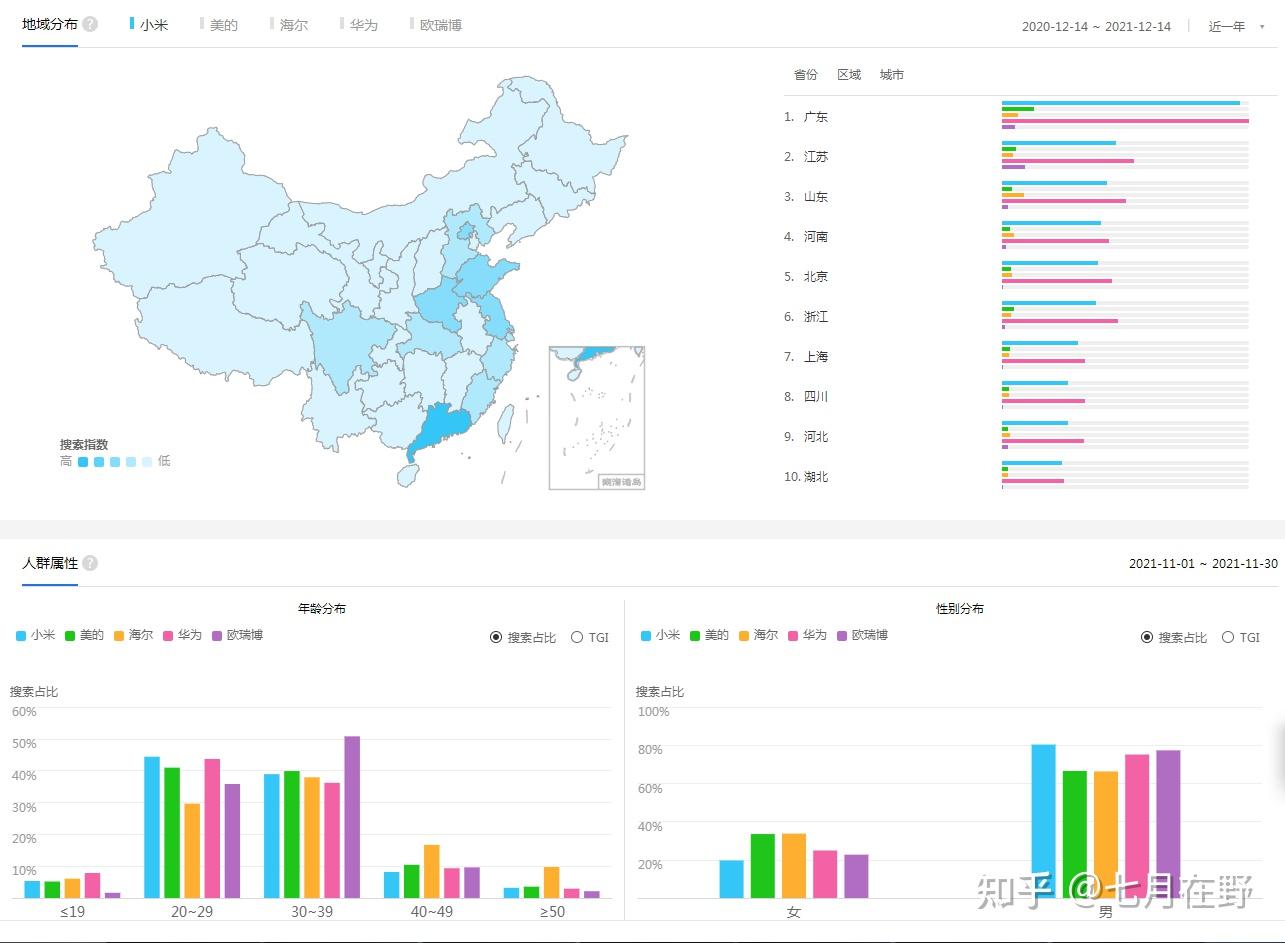Select TGI radio in 性别分布 chart
This screenshot has width=1285, height=943.
[1228, 637]
